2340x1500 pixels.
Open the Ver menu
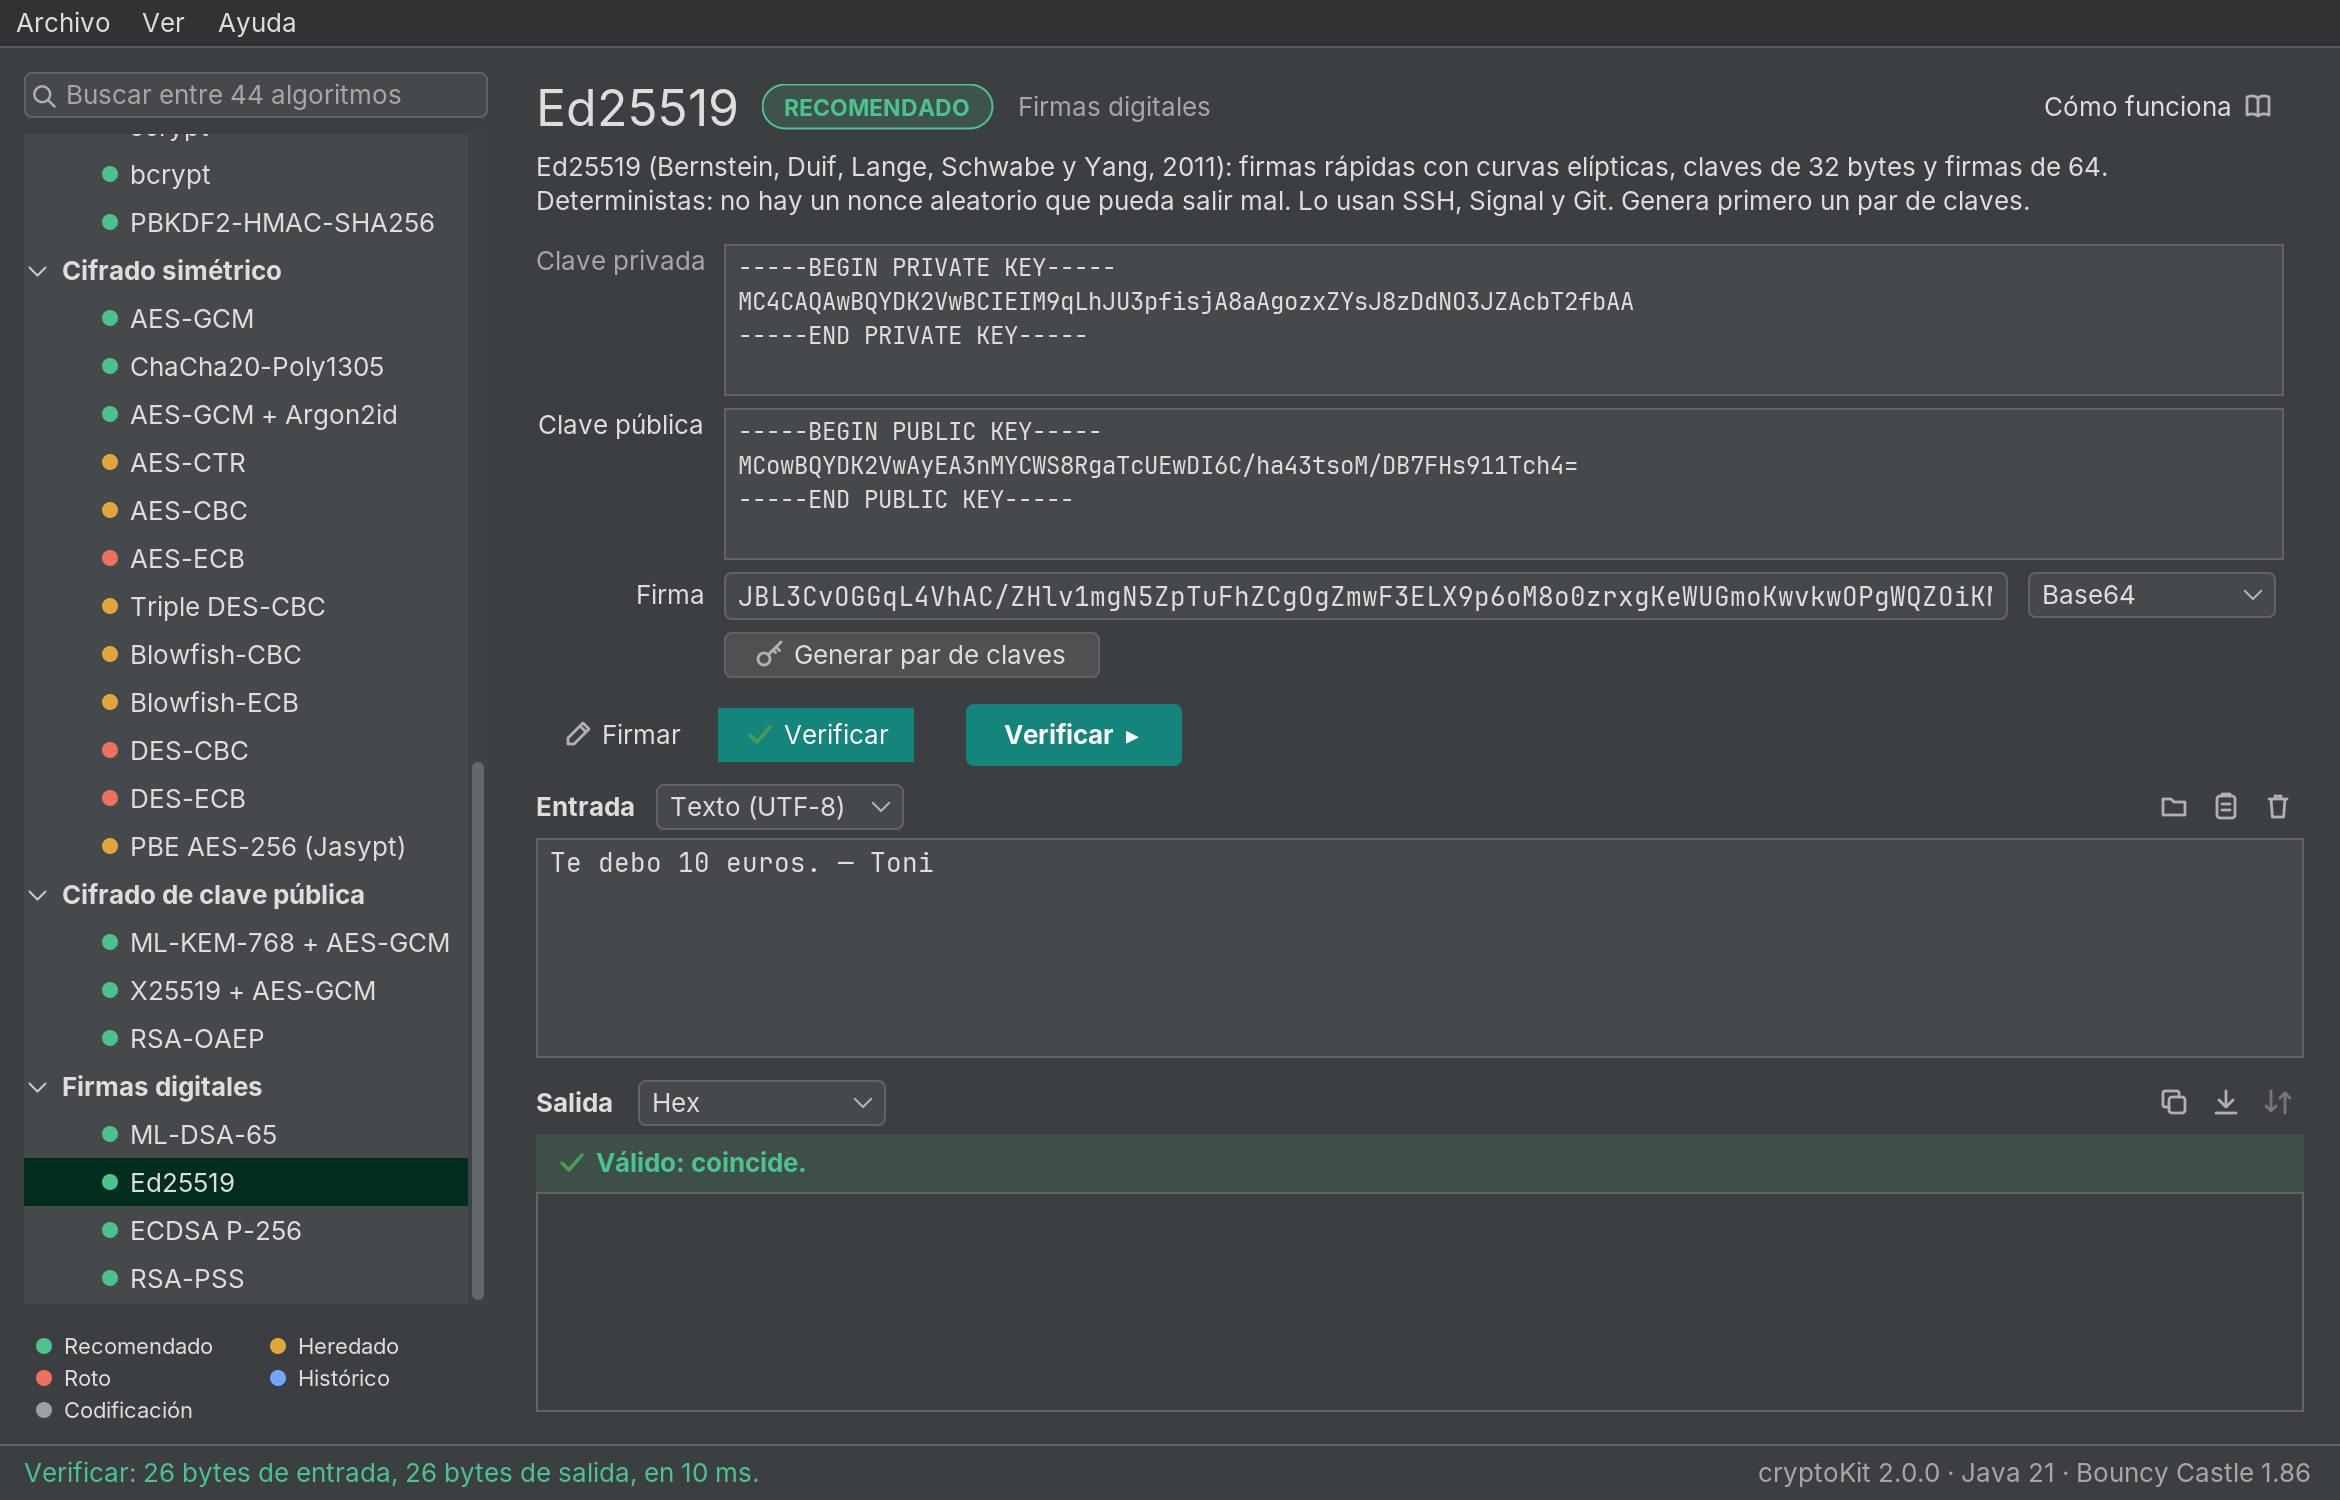click(163, 22)
